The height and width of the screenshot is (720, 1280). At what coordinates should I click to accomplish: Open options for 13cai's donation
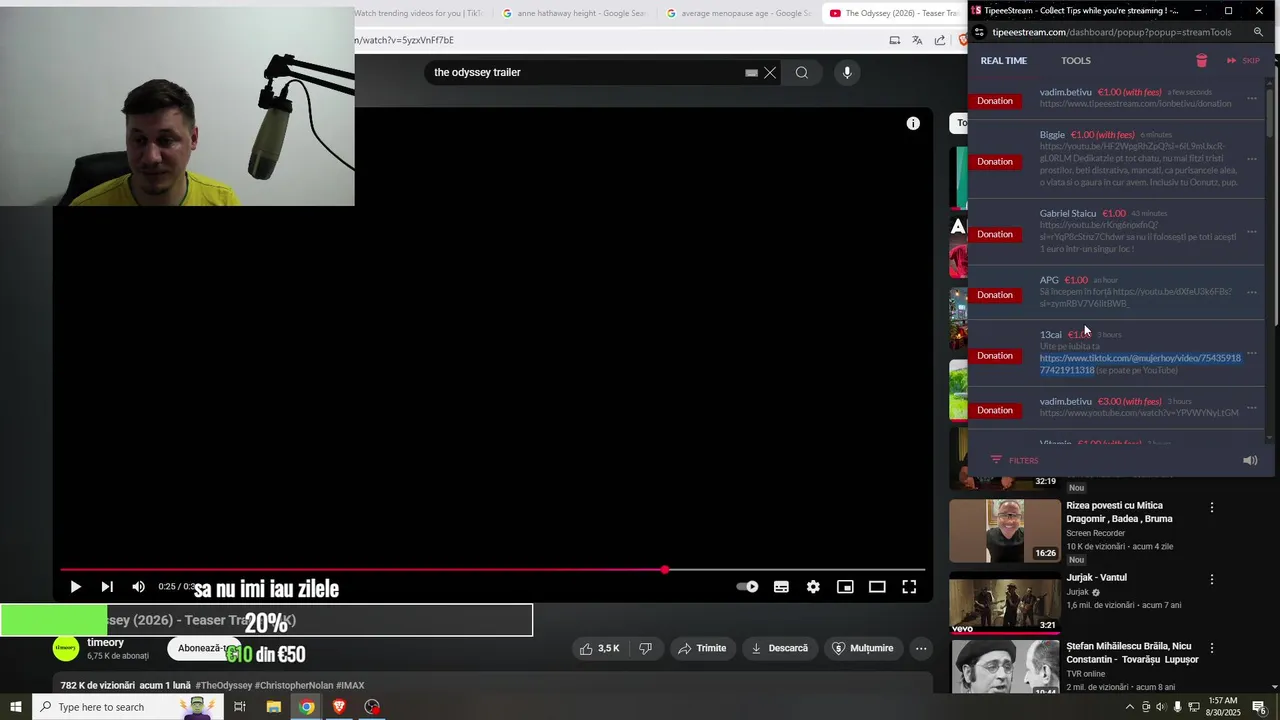1251,354
